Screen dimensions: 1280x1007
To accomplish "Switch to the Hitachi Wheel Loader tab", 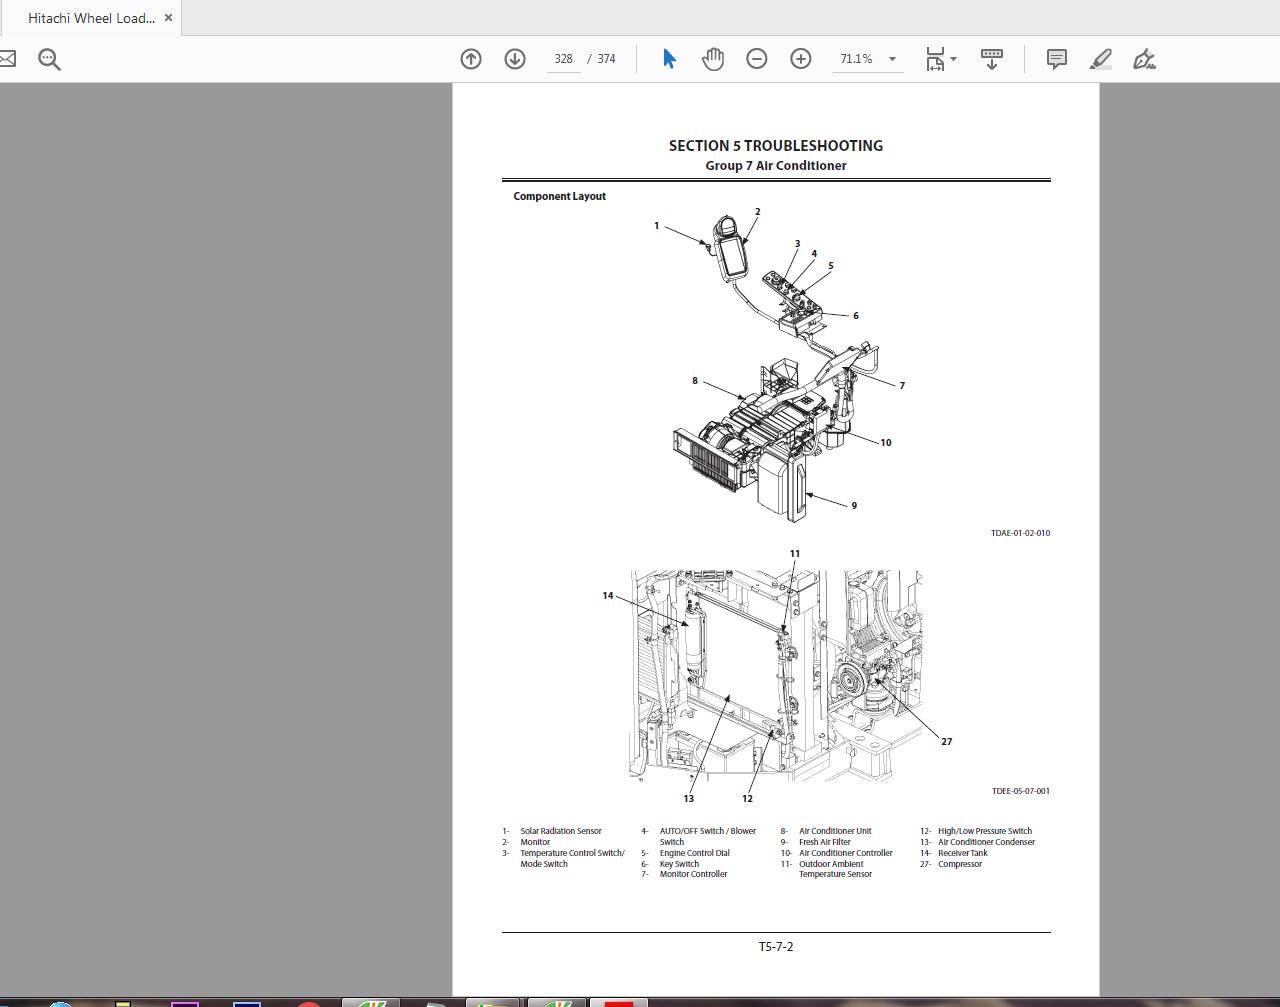I will tap(91, 18).
